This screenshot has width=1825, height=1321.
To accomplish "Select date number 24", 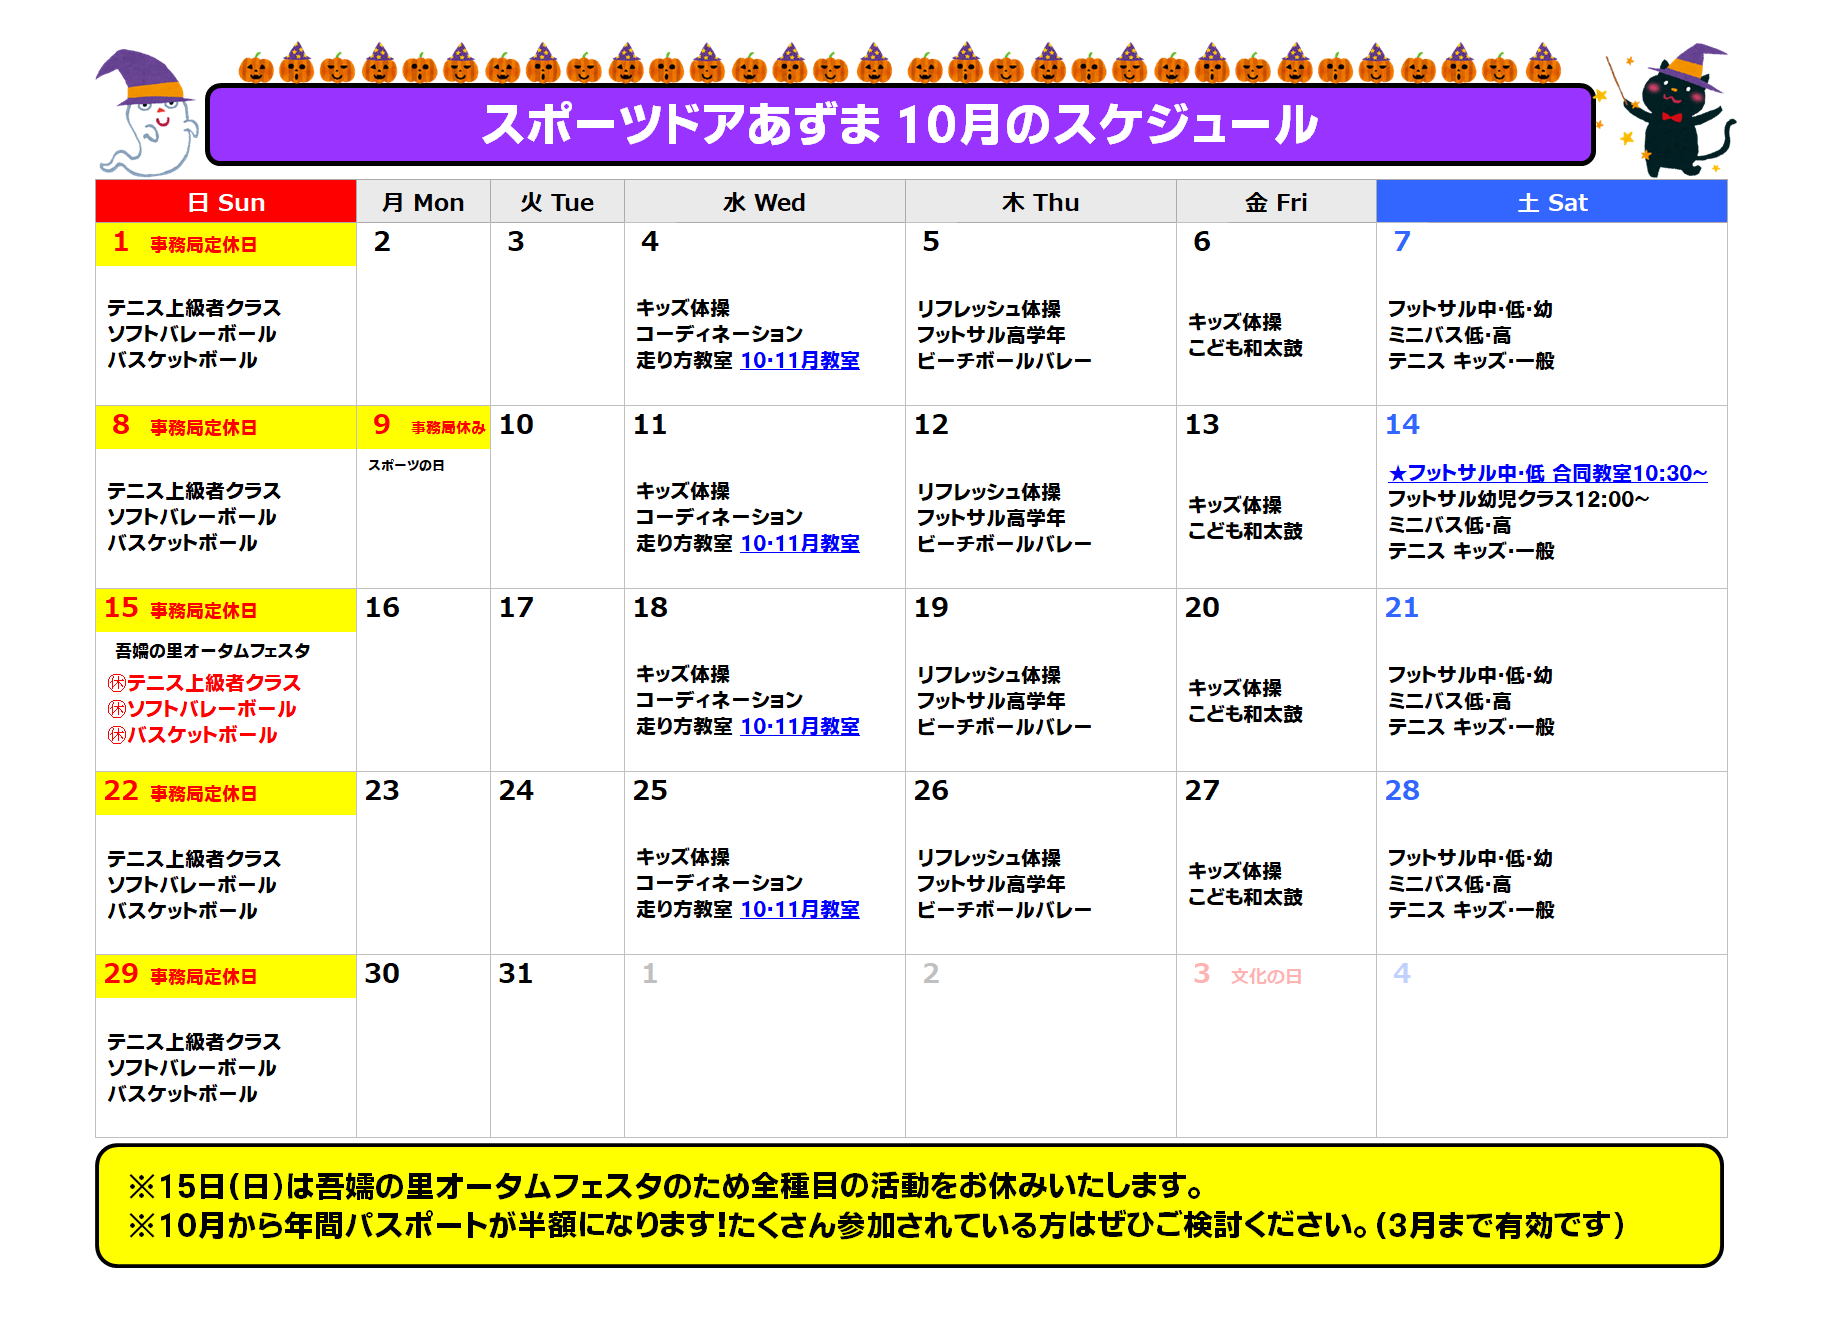I will 516,790.
